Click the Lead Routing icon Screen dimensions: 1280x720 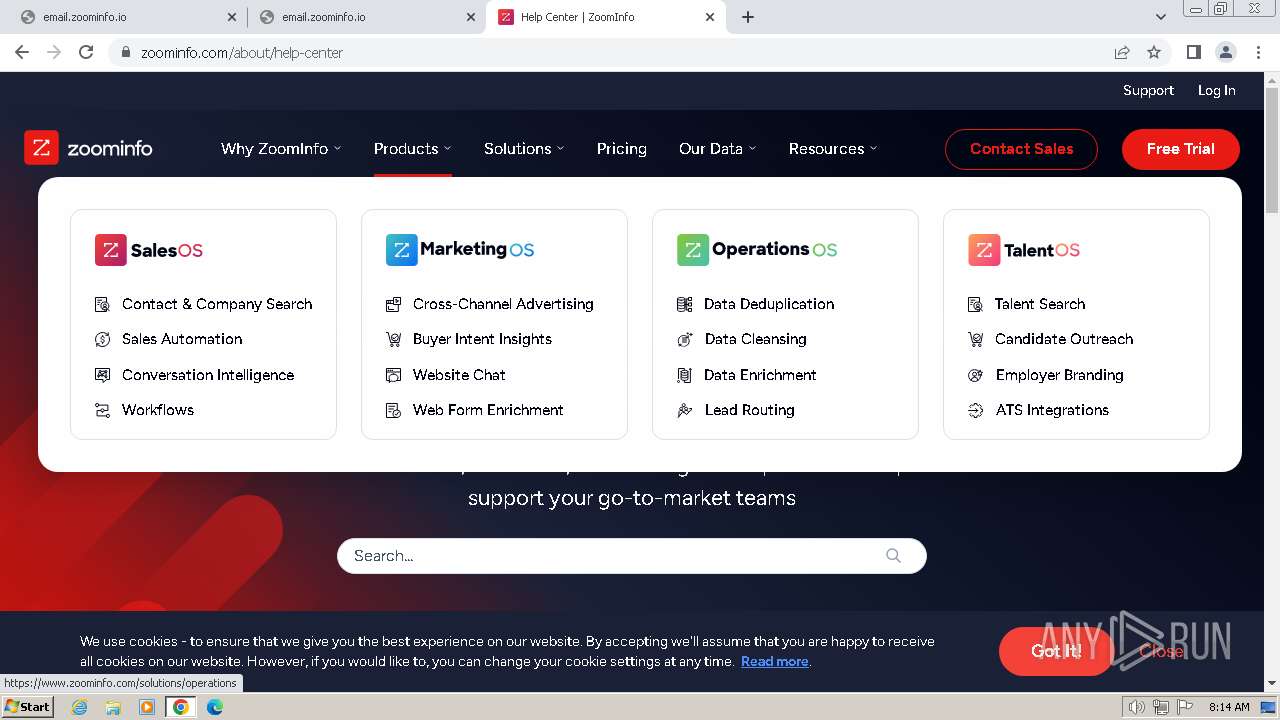[684, 410]
